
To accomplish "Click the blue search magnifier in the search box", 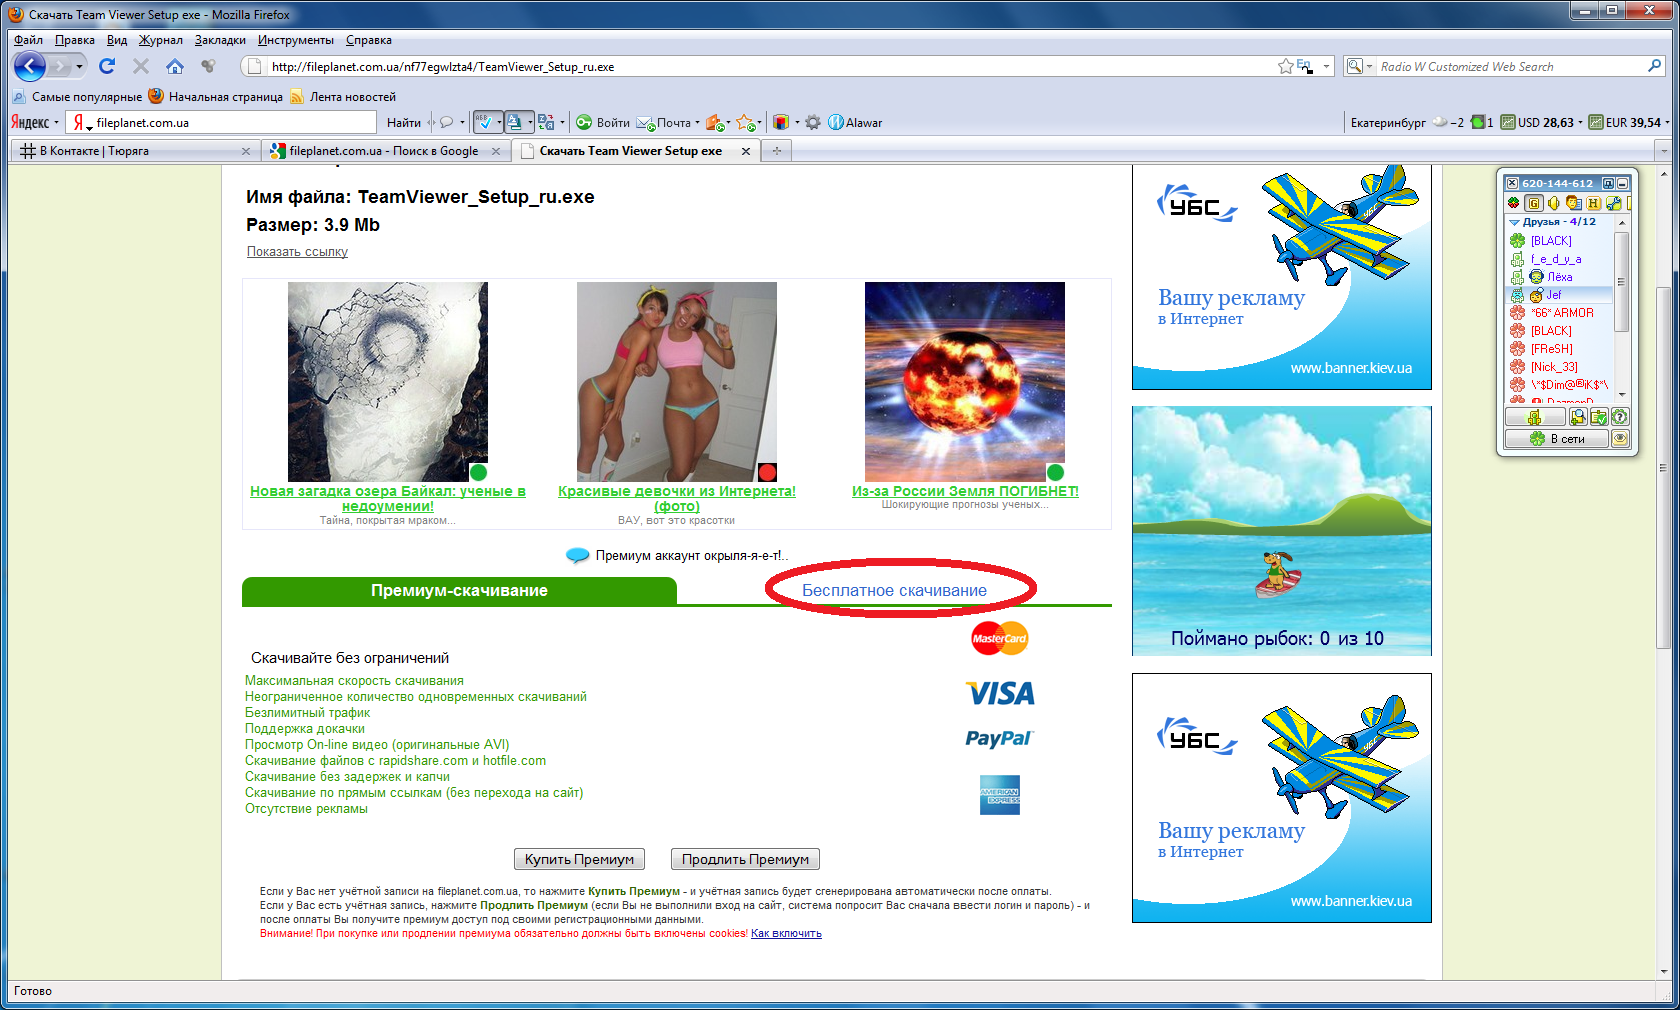I will point(1654,66).
